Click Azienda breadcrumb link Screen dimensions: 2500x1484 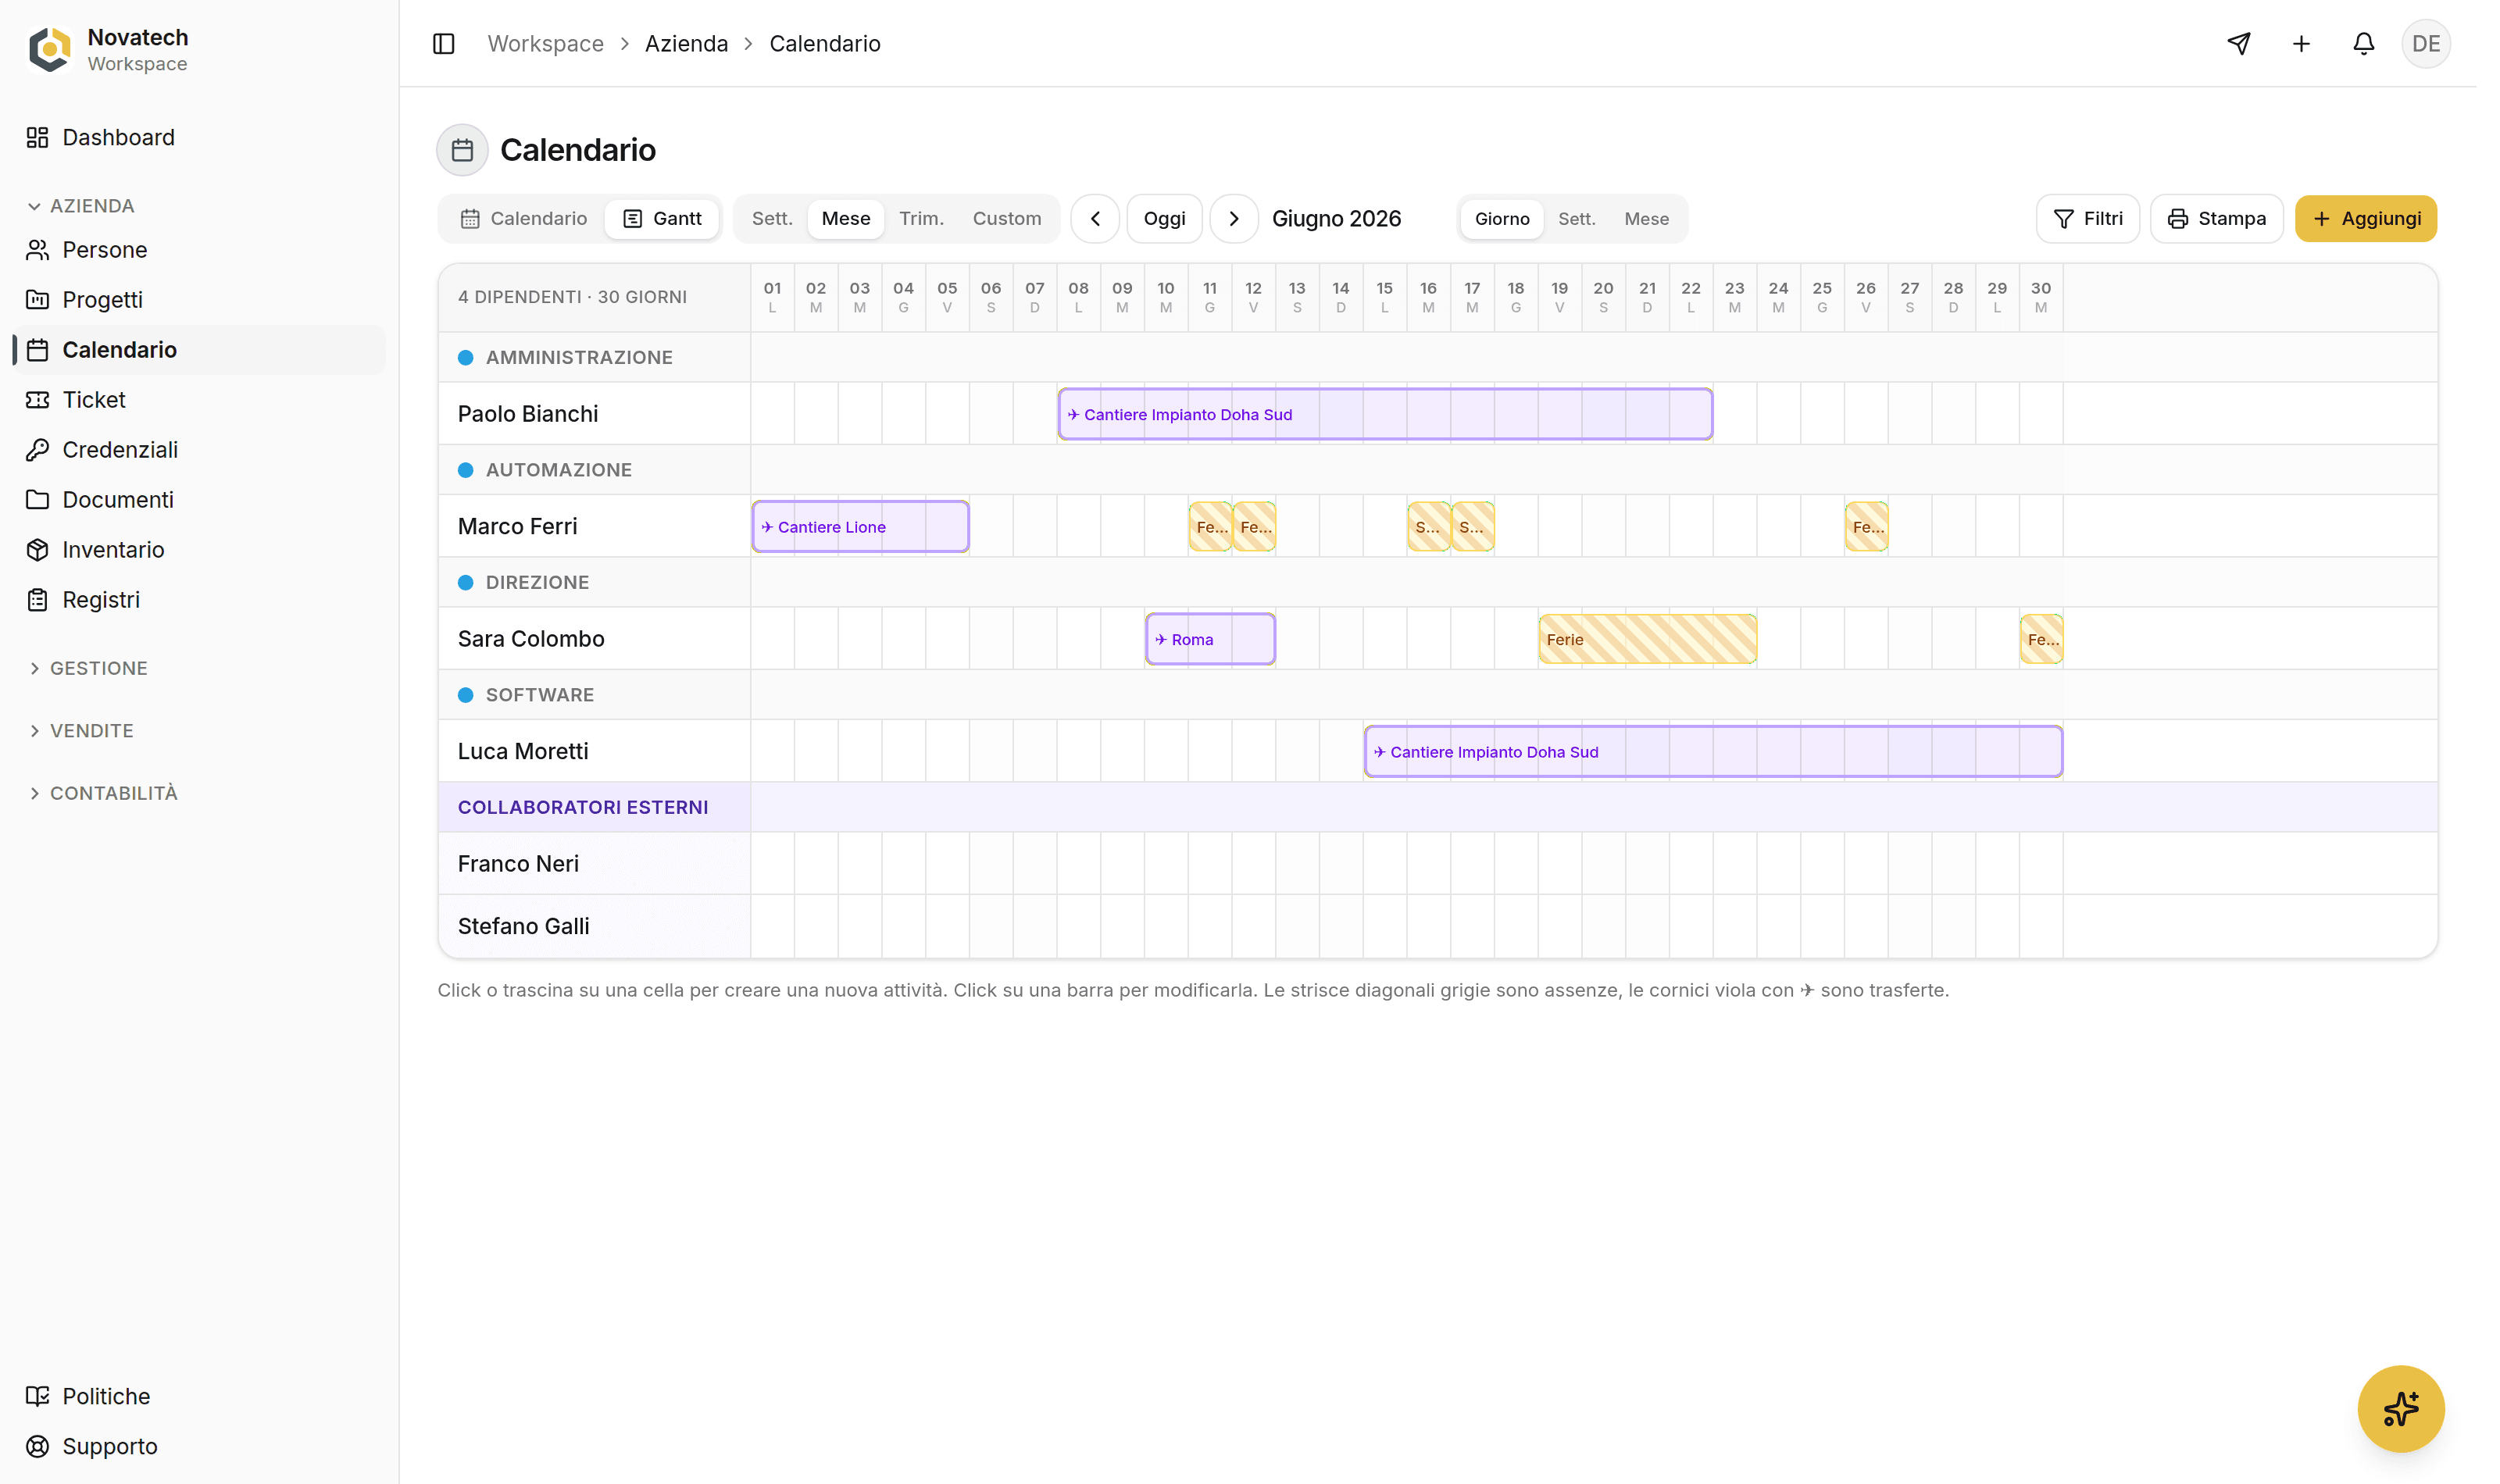pos(687,44)
